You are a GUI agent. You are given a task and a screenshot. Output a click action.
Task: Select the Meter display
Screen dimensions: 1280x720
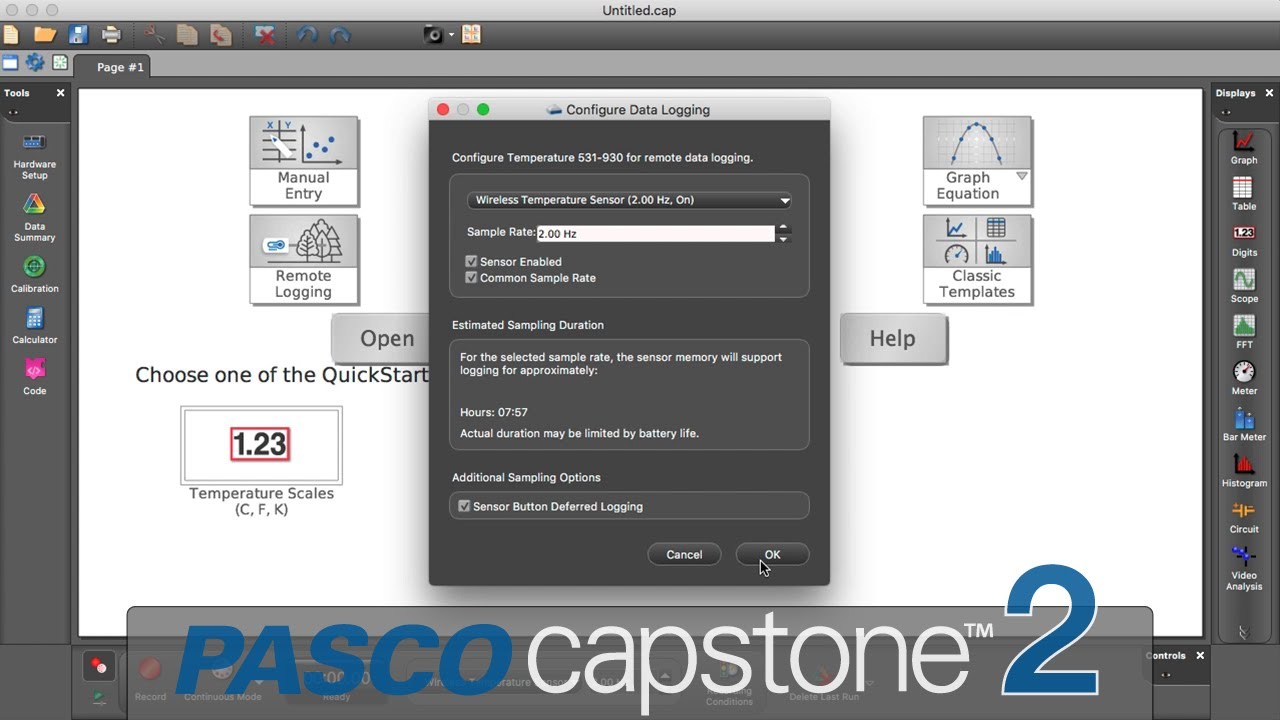pyautogui.click(x=1244, y=378)
